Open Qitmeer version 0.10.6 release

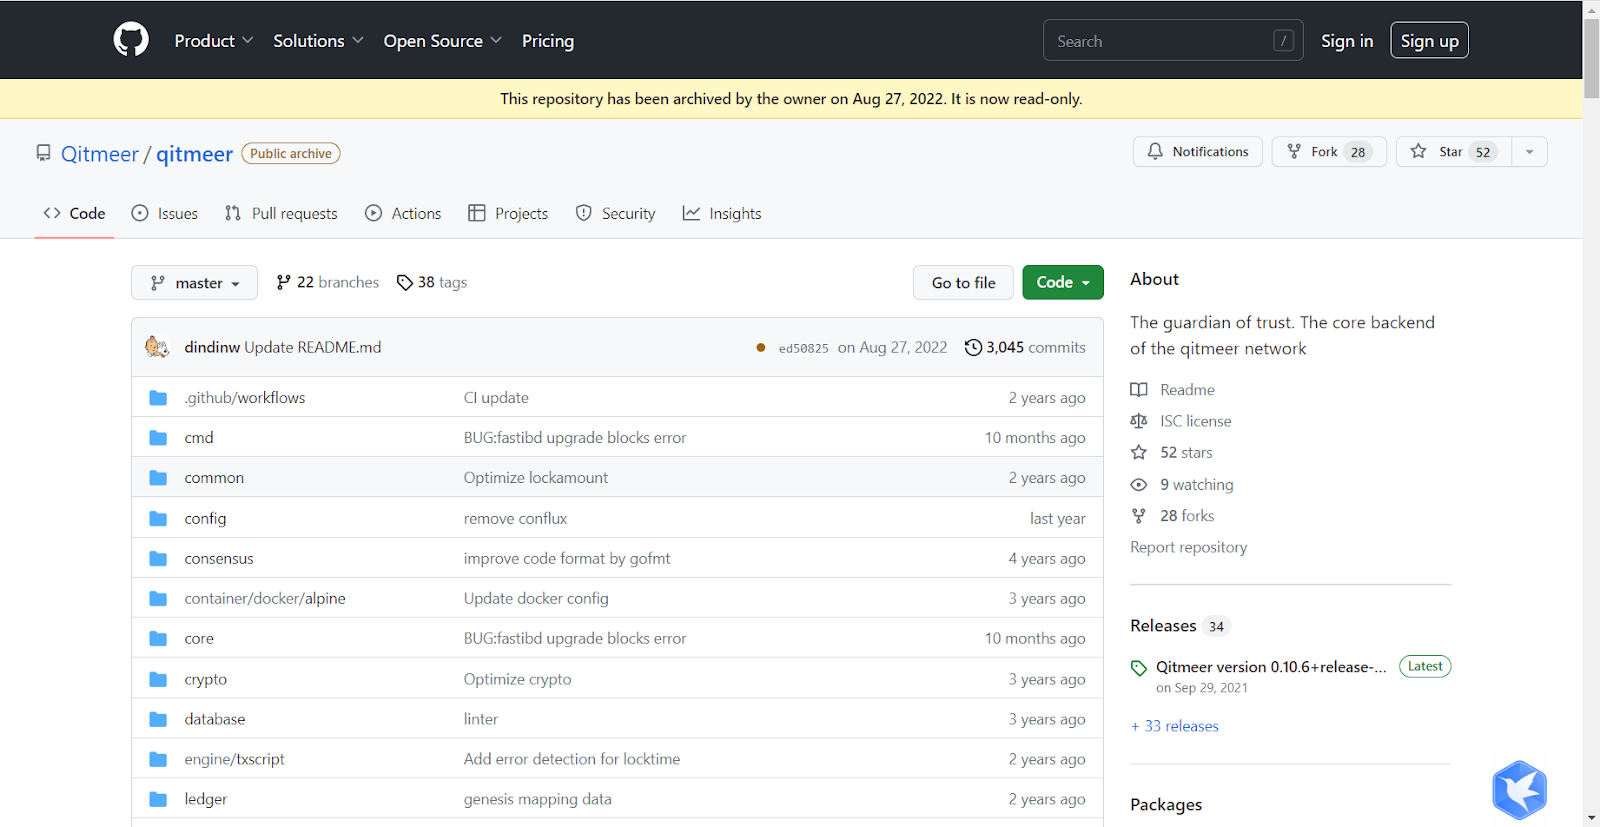(x=1271, y=667)
